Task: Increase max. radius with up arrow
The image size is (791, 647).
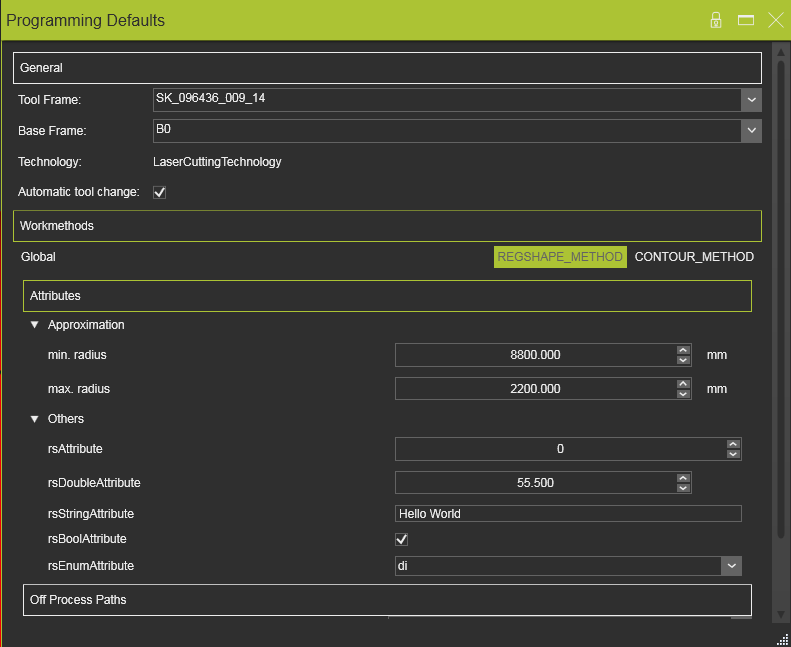Action: 683,382
